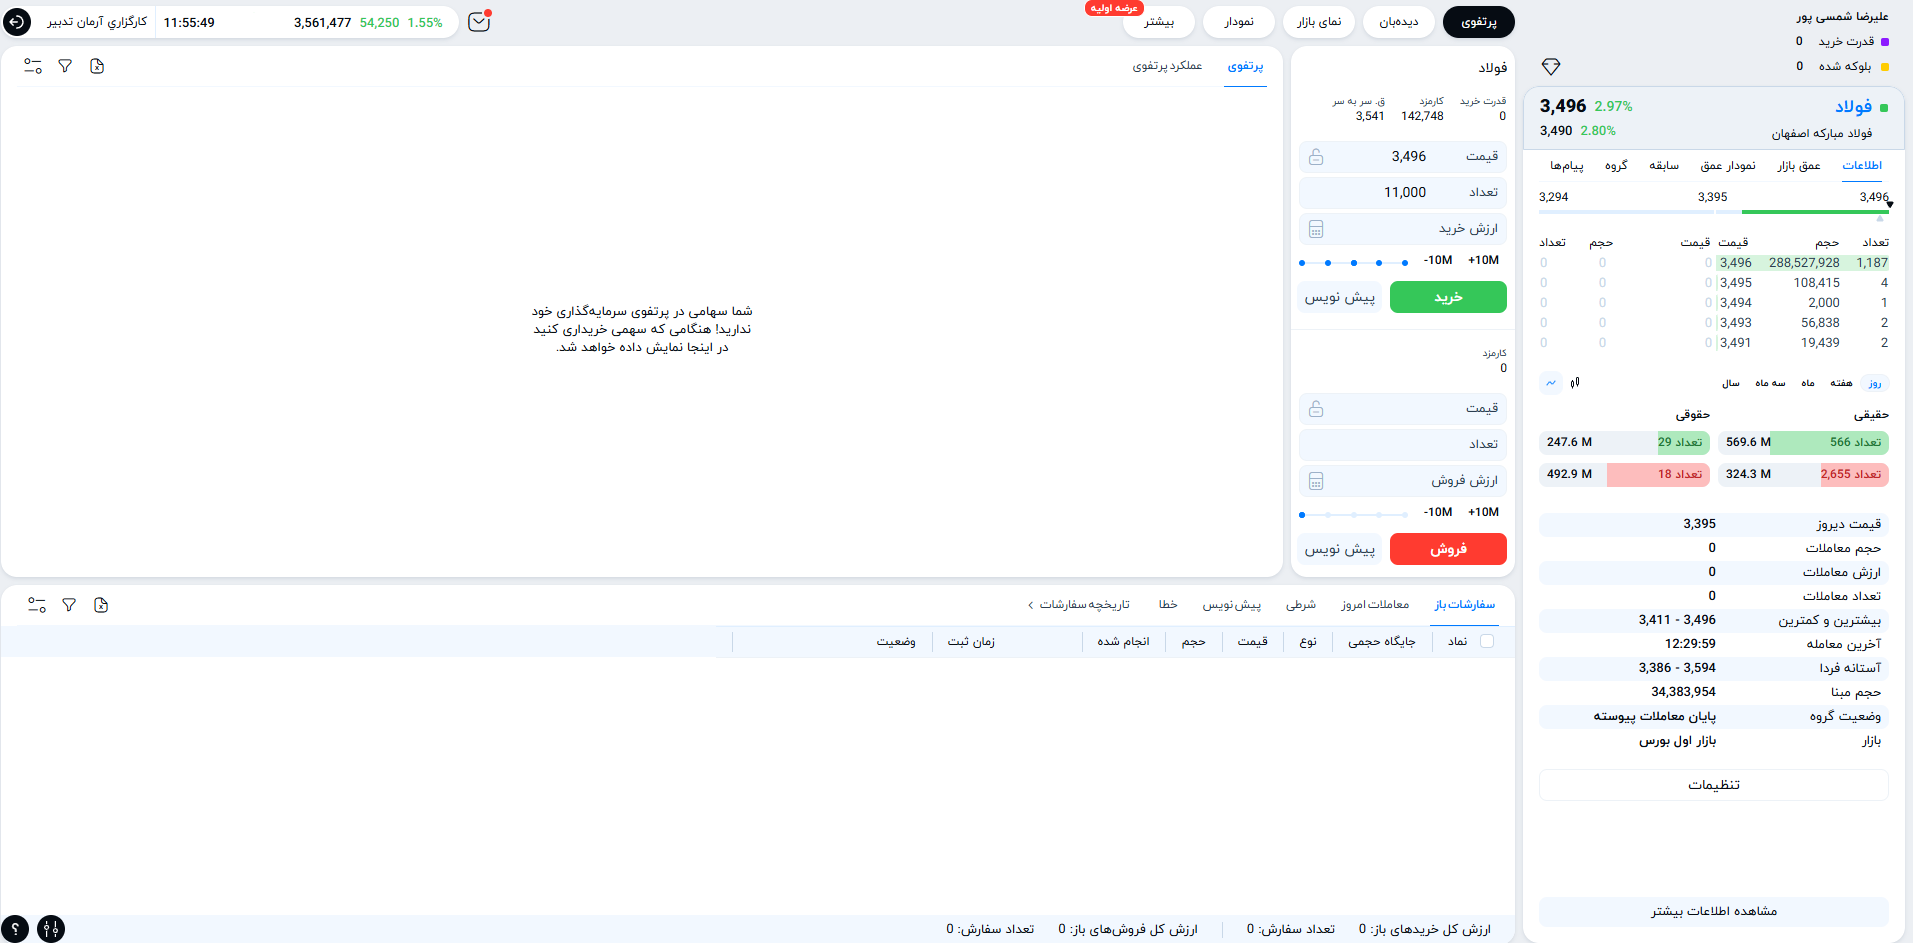
Task: Open the calculator icon next to ارزش خرید
Action: tap(1316, 228)
